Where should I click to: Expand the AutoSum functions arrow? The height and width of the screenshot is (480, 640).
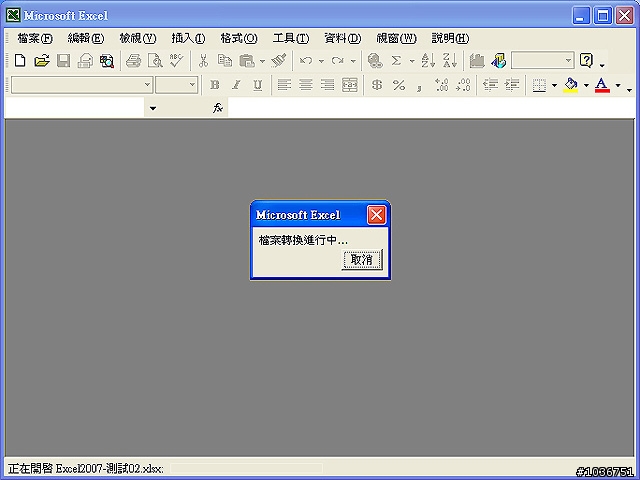[x=412, y=61]
